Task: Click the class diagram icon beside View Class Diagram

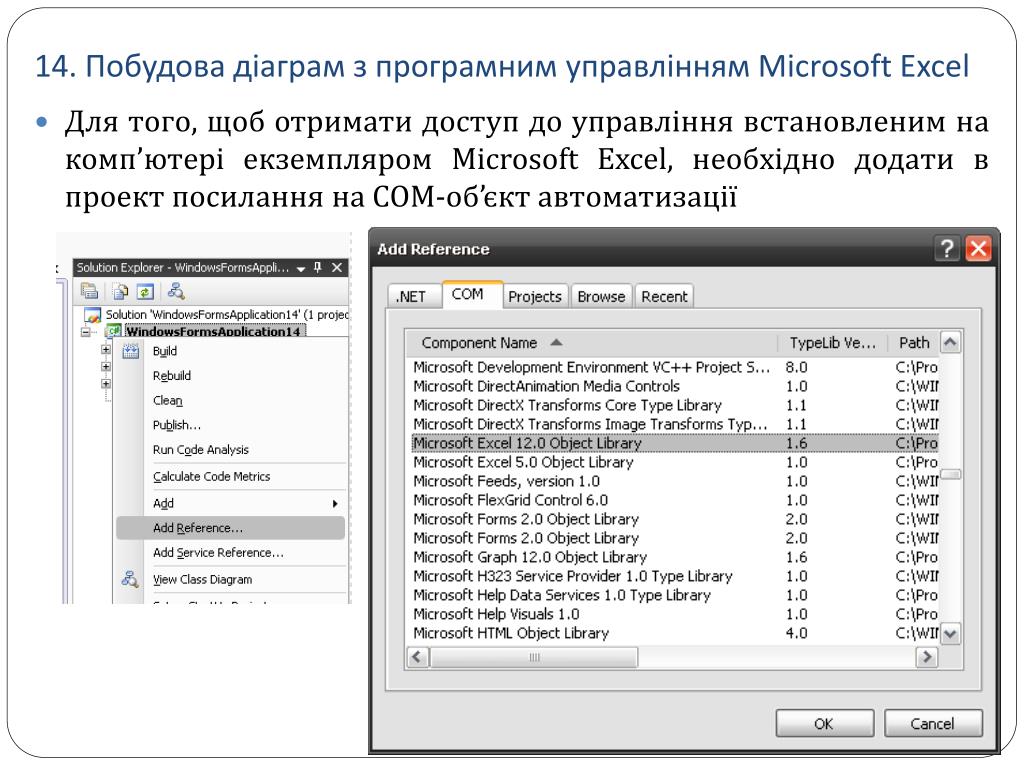Action: click(x=130, y=579)
